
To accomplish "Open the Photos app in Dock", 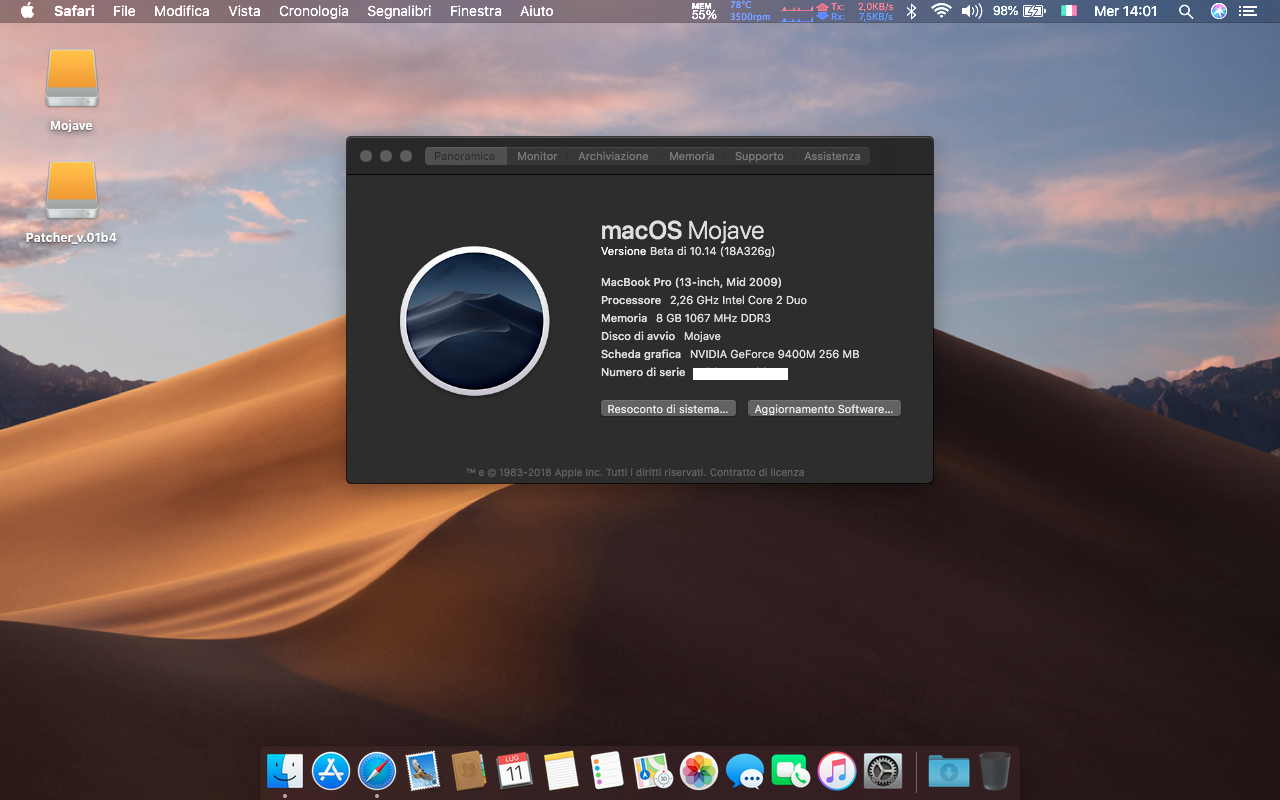I will (x=699, y=771).
